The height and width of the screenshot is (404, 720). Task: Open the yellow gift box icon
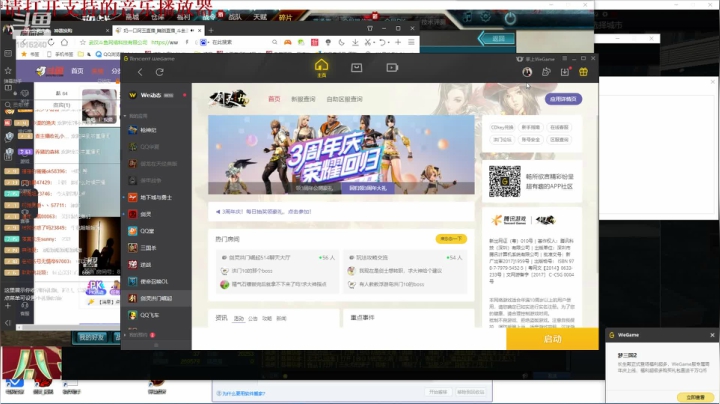[583, 72]
